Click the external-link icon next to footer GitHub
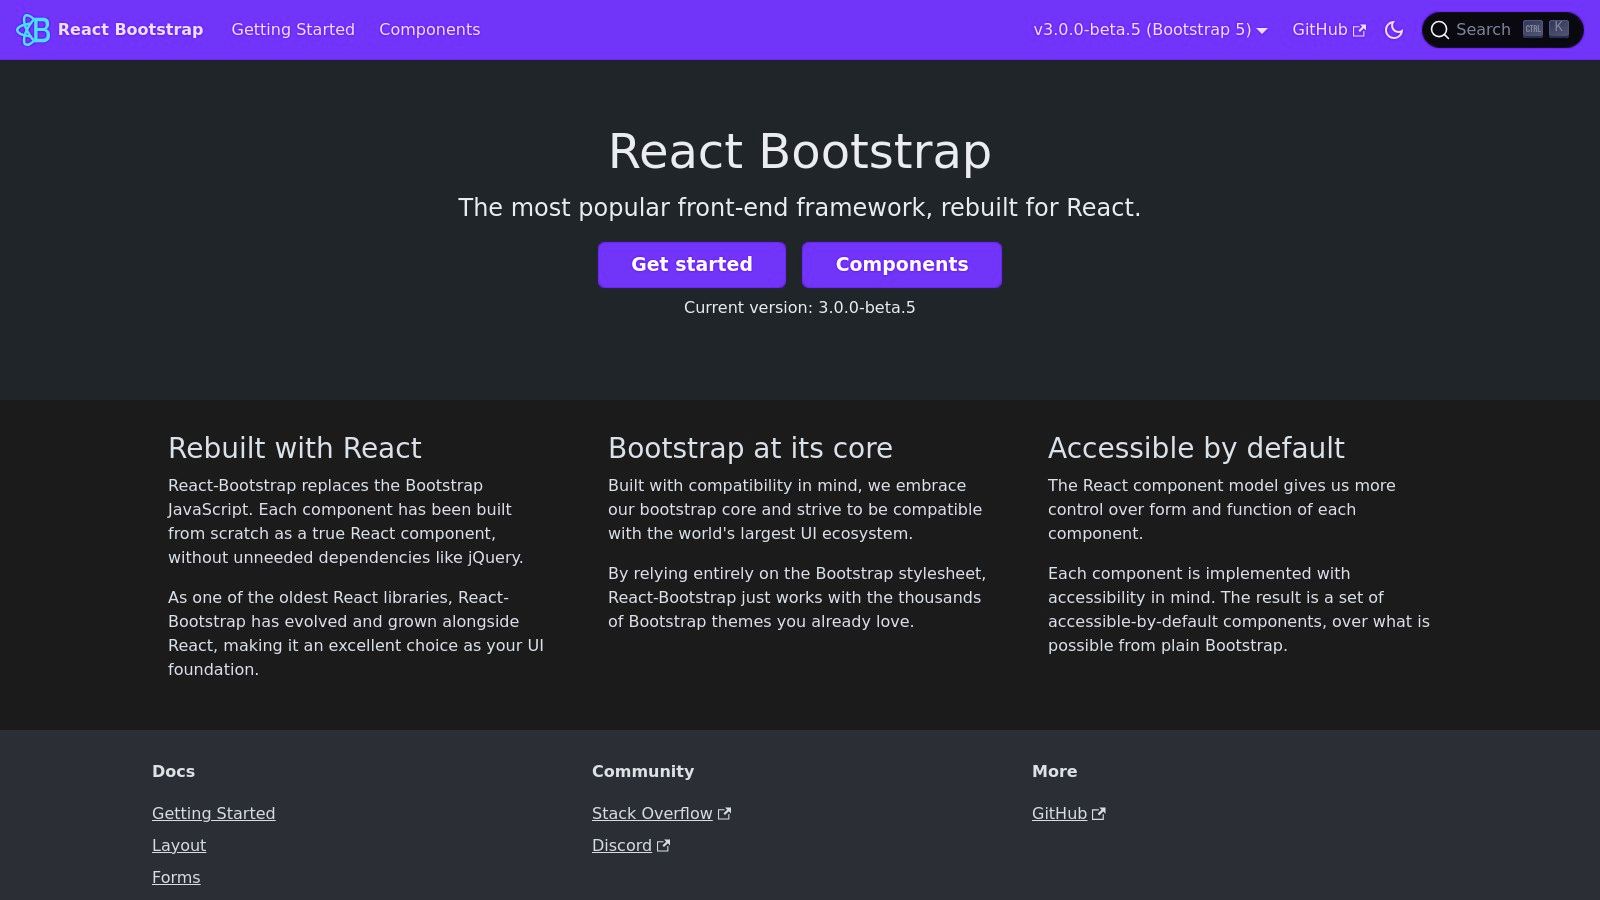 tap(1099, 813)
